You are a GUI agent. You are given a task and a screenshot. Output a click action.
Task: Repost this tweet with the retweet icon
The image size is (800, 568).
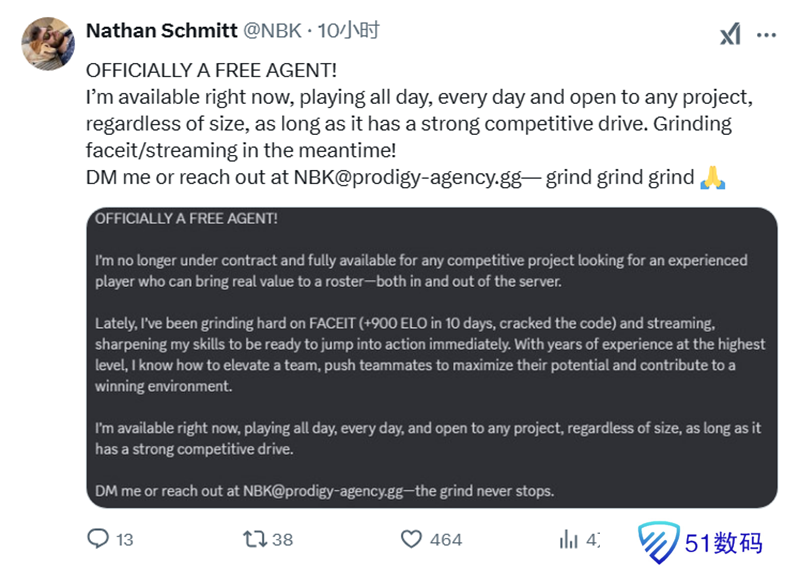pos(255,539)
